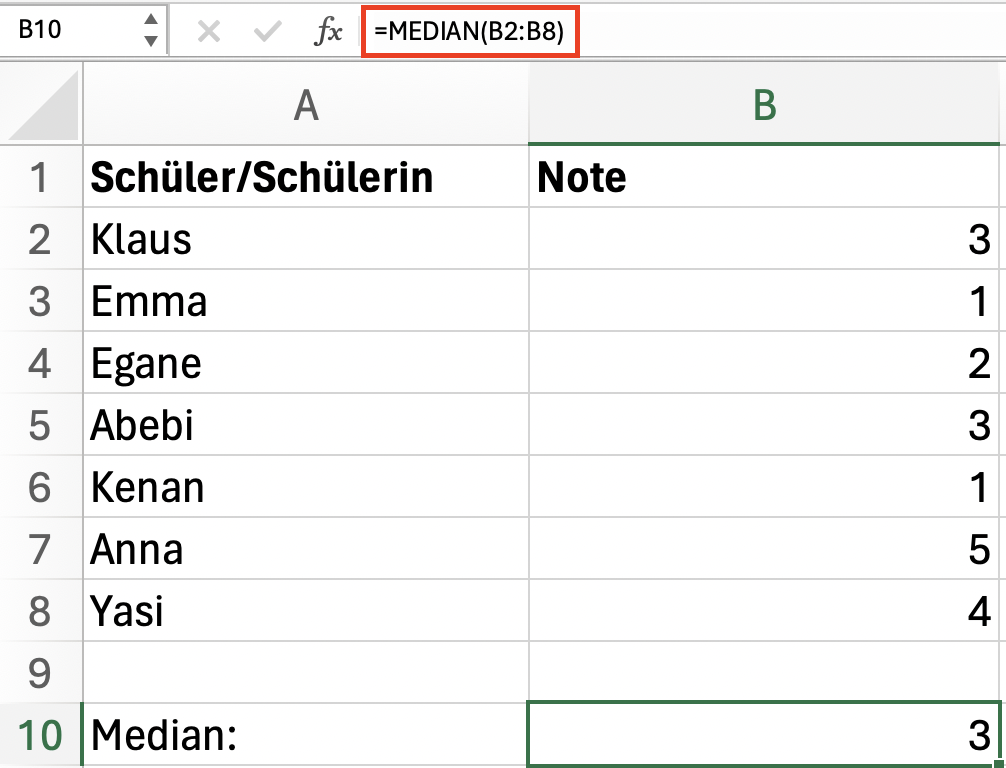Select column B header
Image resolution: width=1006 pixels, height=768 pixels.
(764, 104)
